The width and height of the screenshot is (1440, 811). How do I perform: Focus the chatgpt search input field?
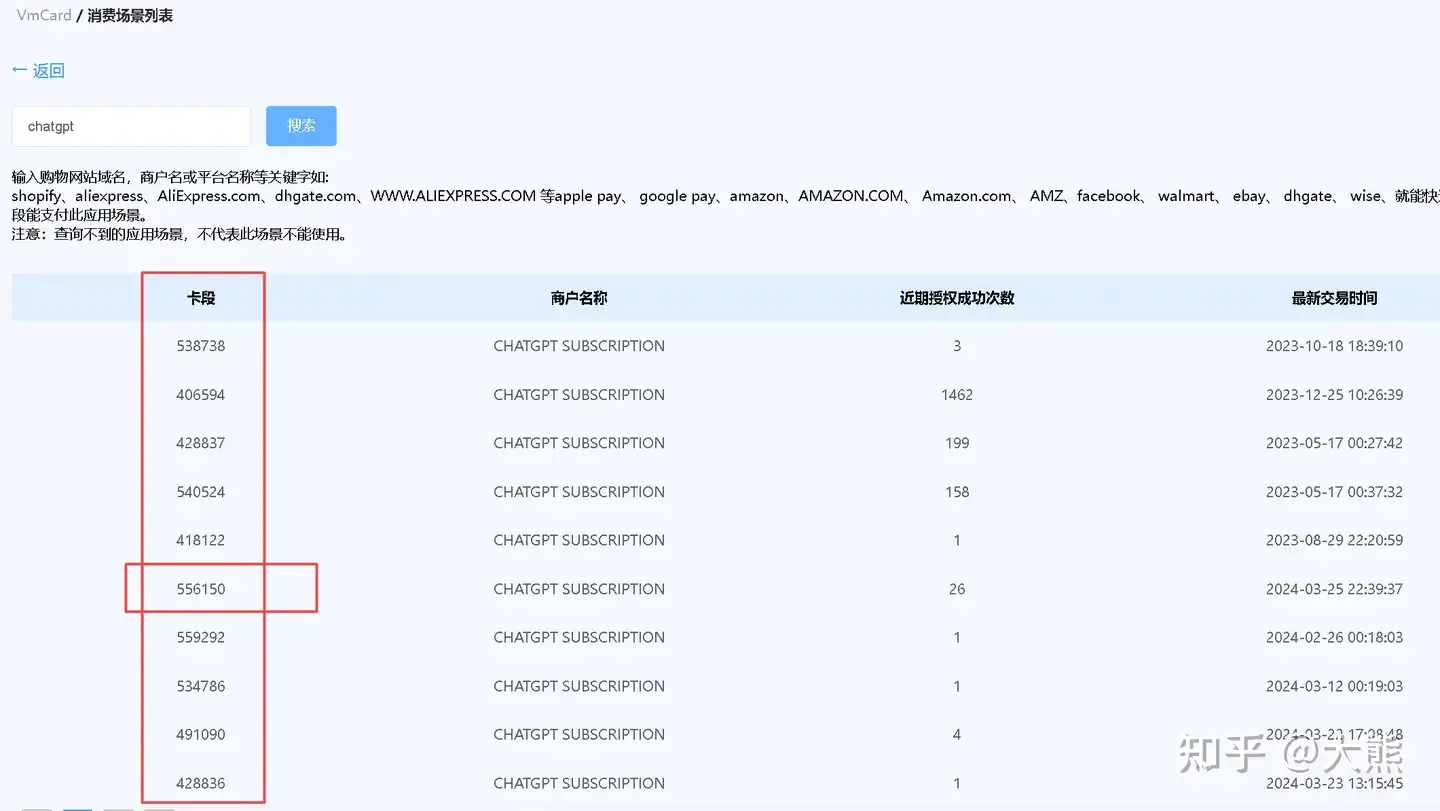(x=131, y=127)
